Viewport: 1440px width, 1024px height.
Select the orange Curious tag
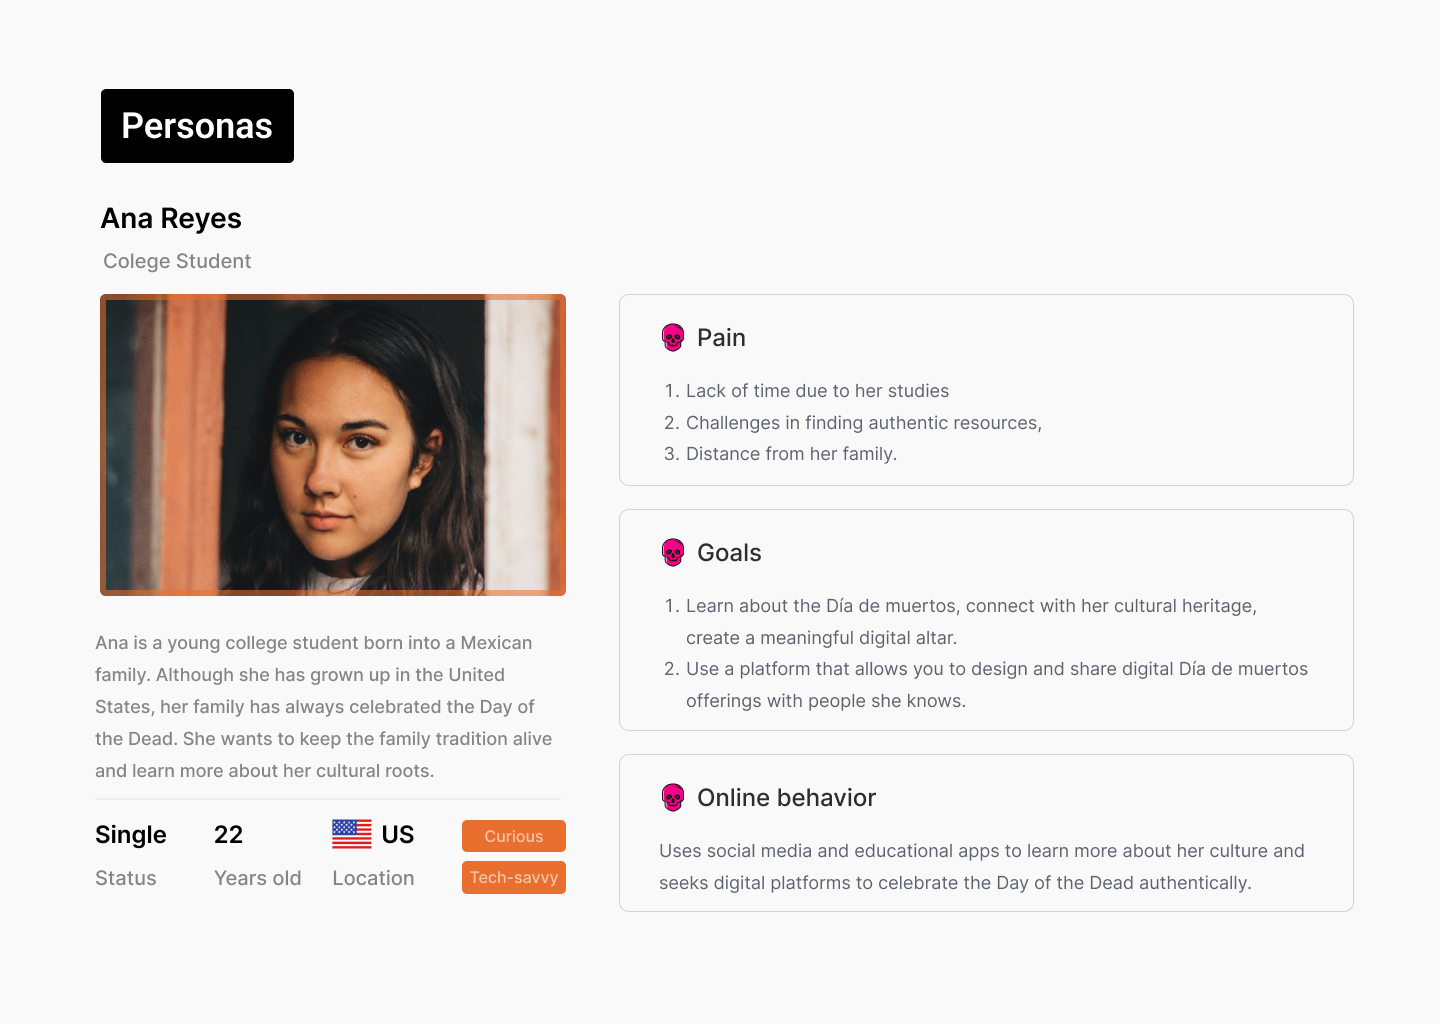tap(514, 836)
